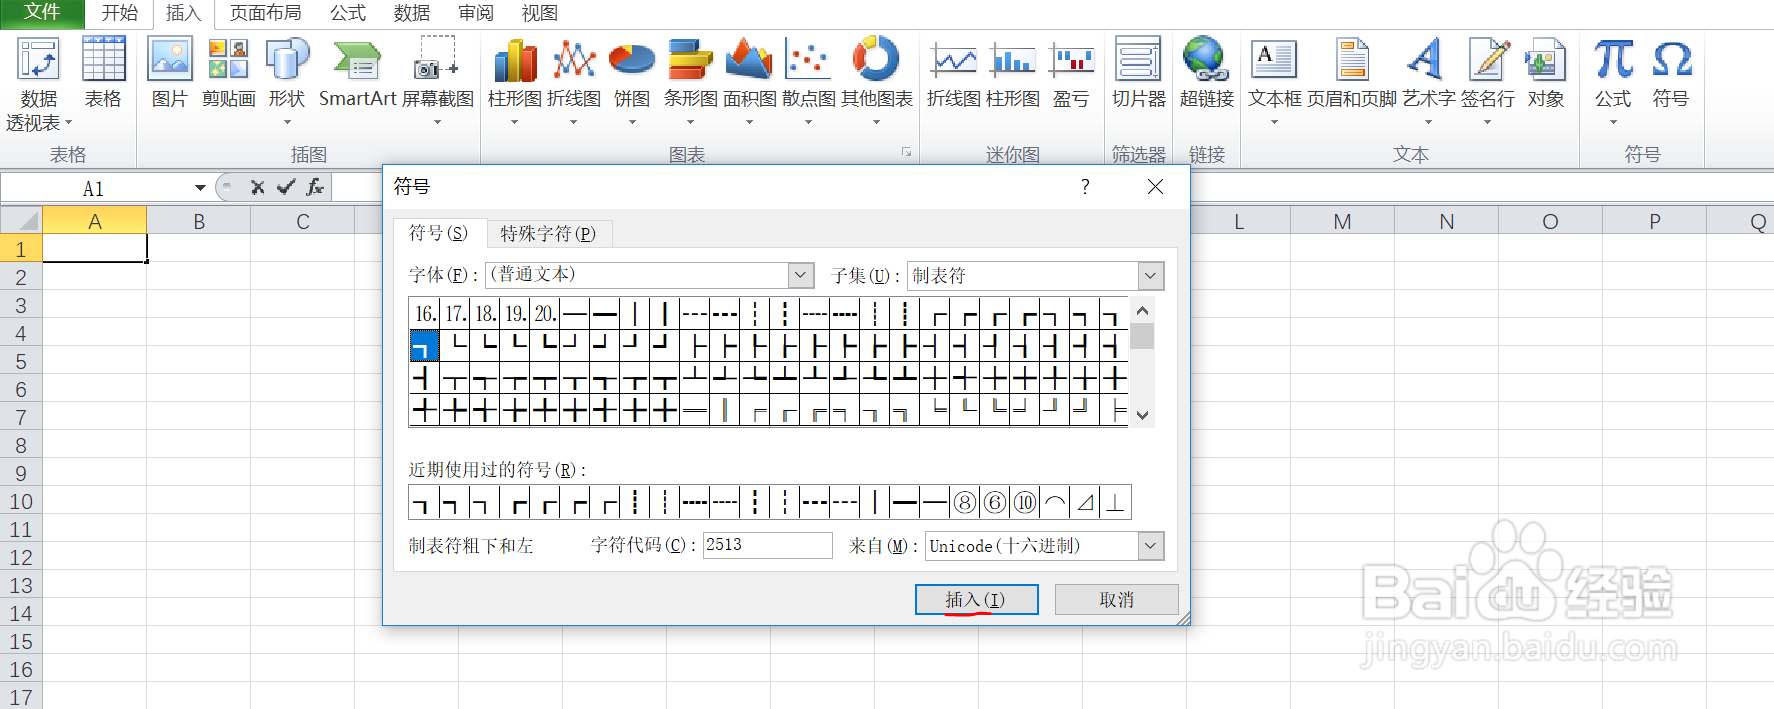The width and height of the screenshot is (1774, 709).
Task: Switch to the 视图 View tab
Action: [540, 13]
